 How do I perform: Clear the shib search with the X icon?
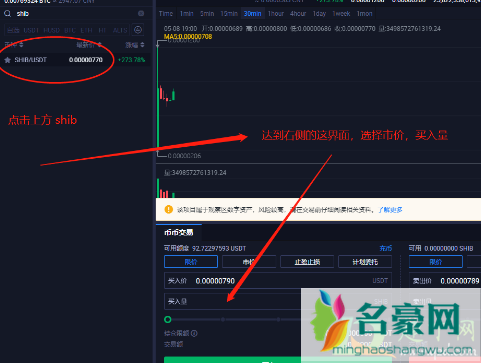click(141, 13)
